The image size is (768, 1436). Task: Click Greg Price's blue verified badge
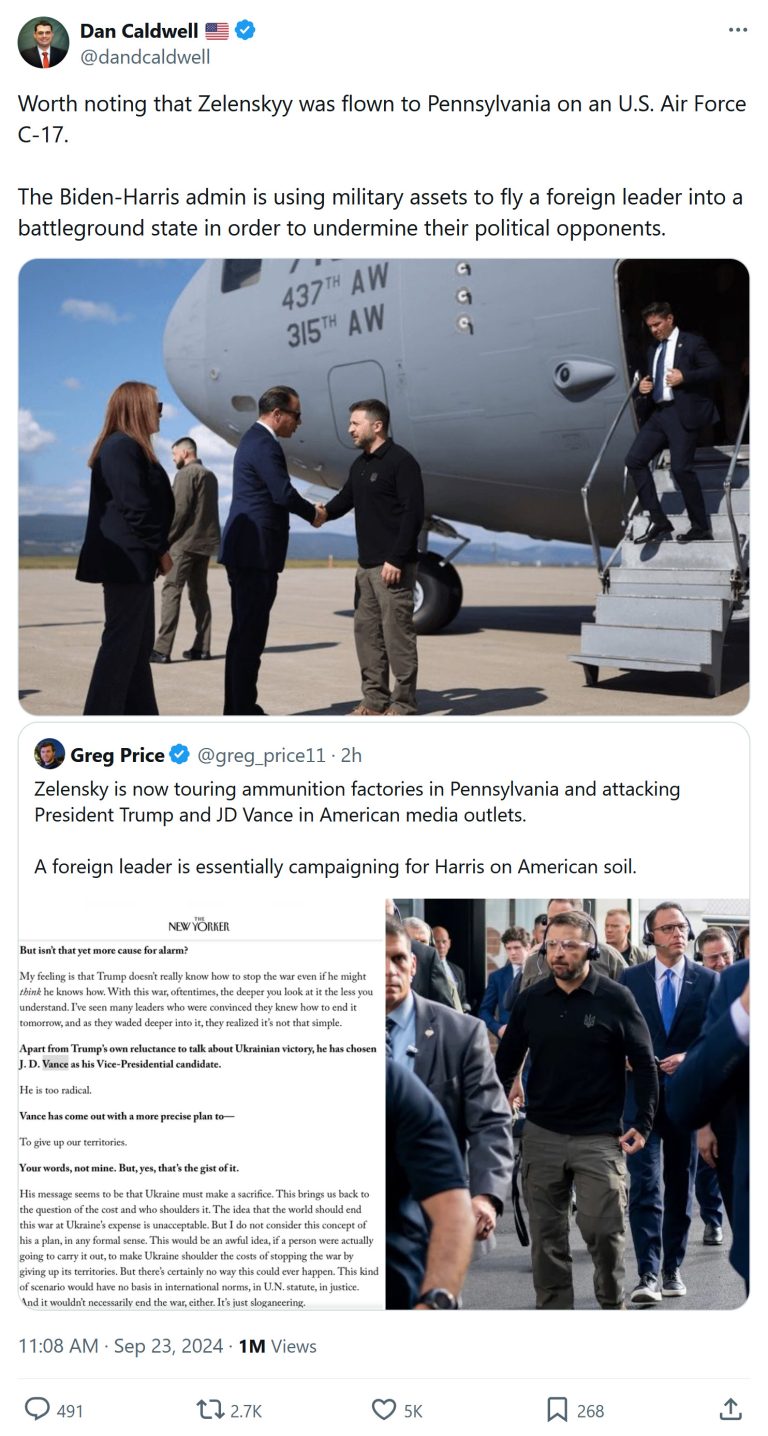(179, 754)
